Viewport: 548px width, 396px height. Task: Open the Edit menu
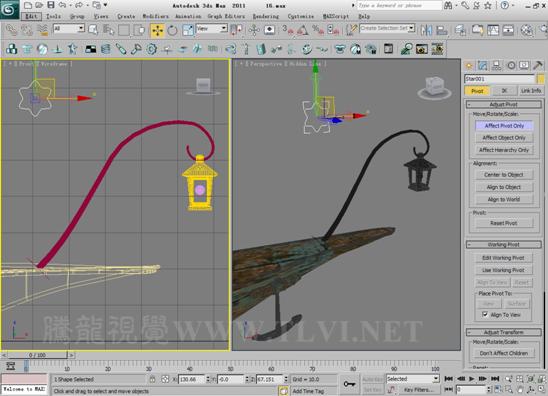(x=31, y=16)
